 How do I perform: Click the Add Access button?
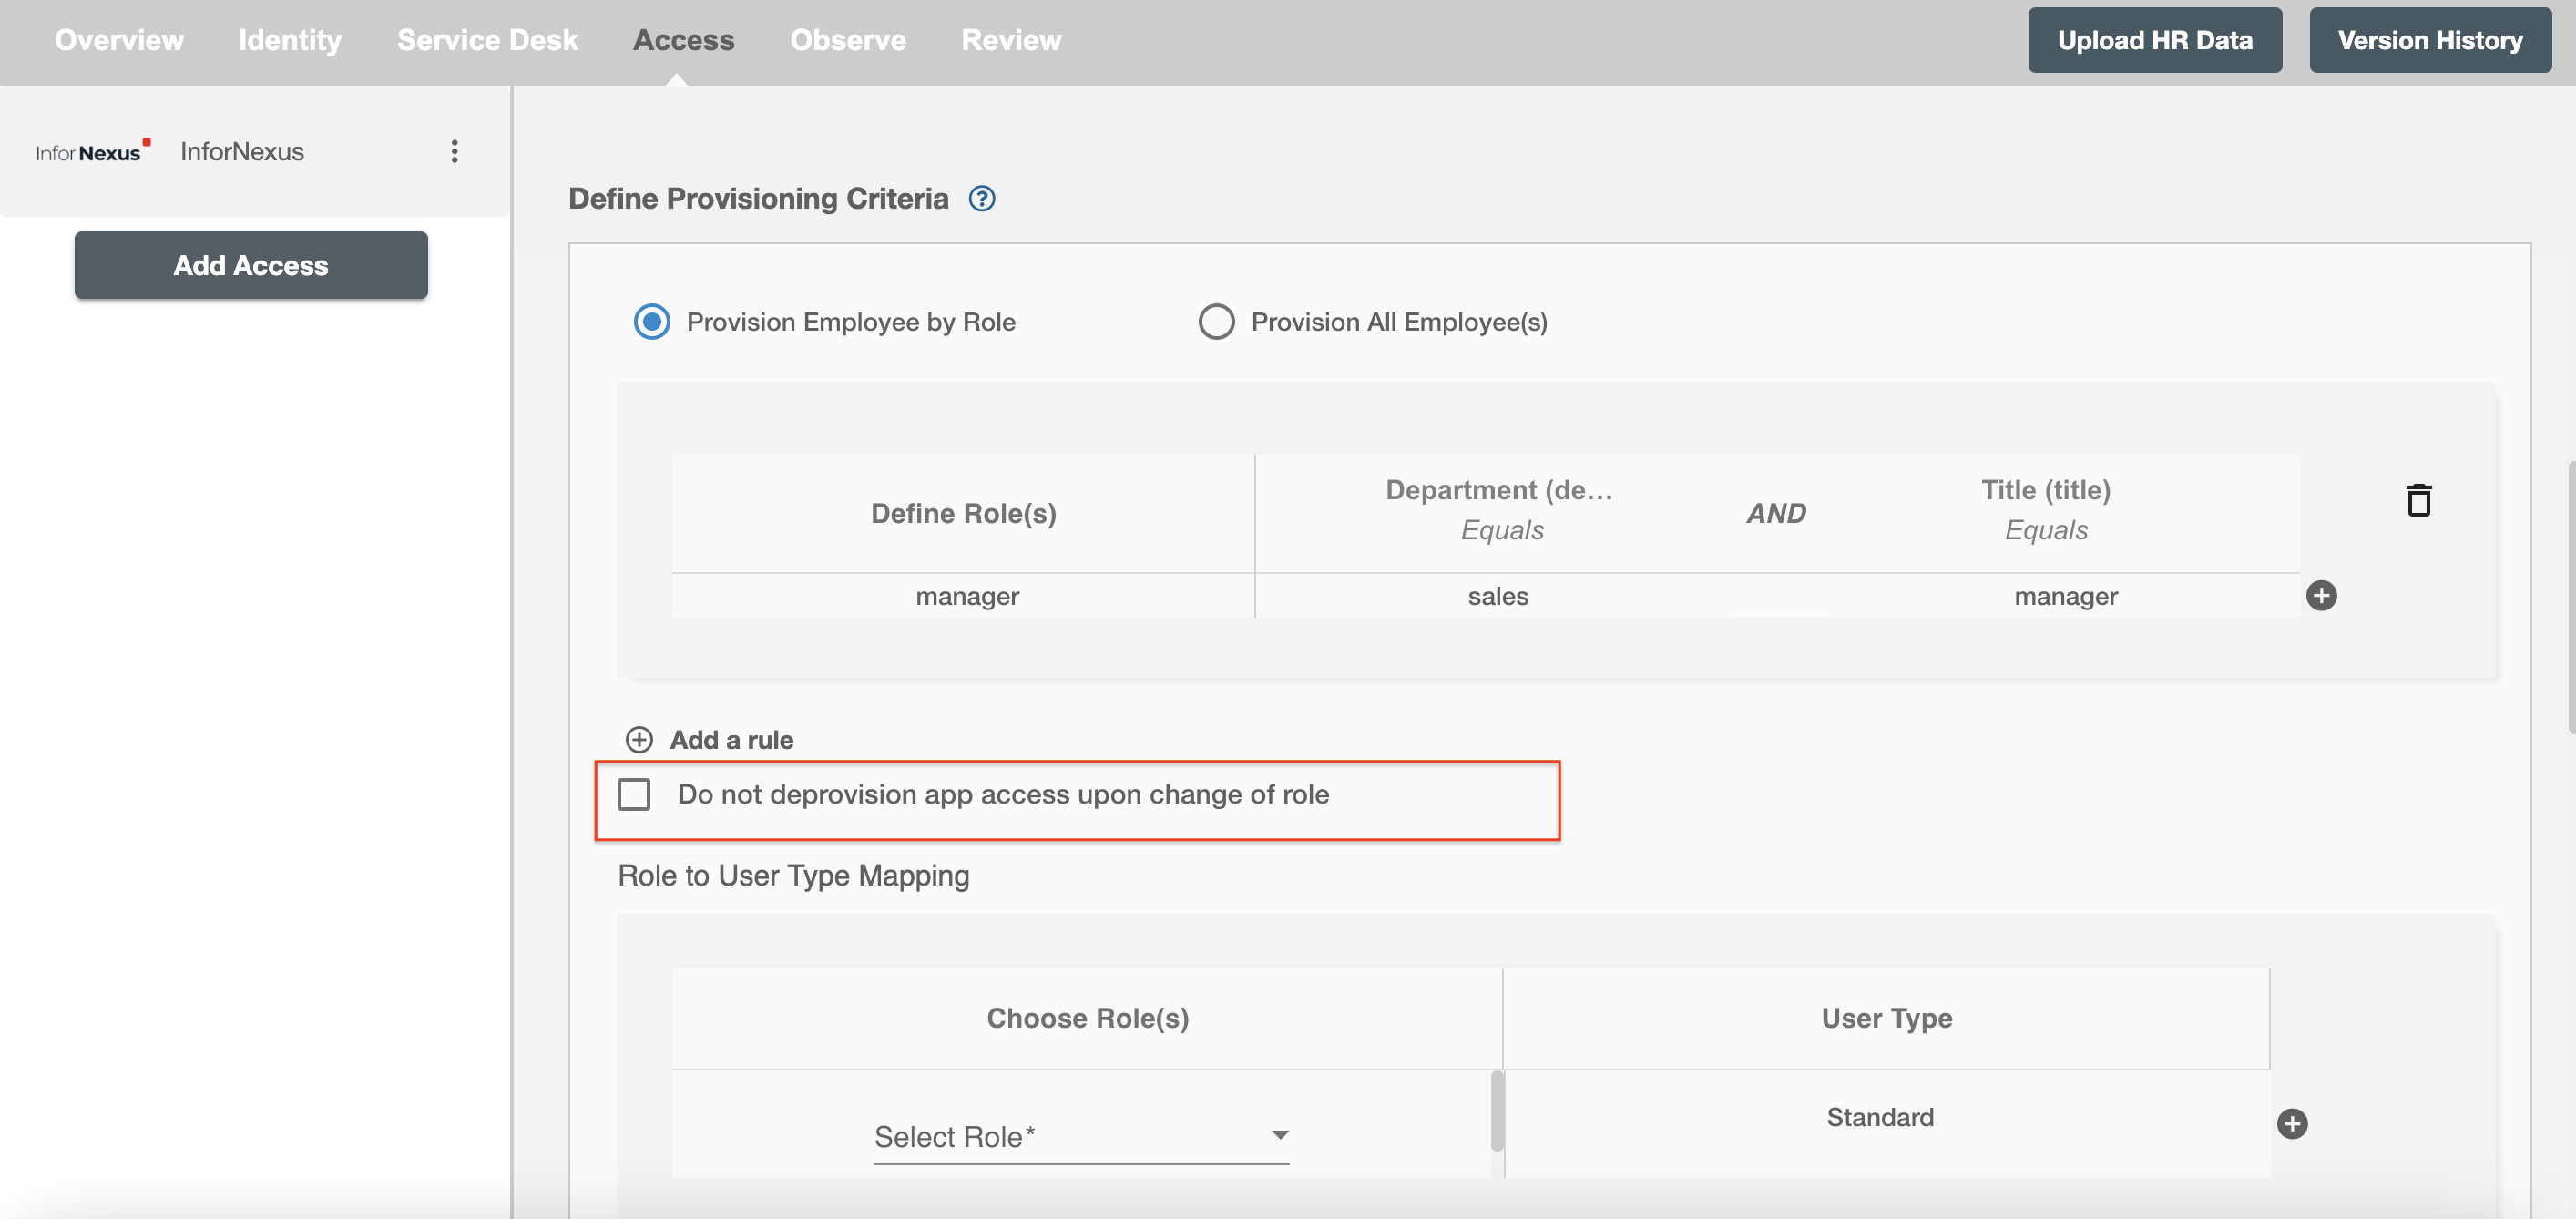[x=251, y=264]
